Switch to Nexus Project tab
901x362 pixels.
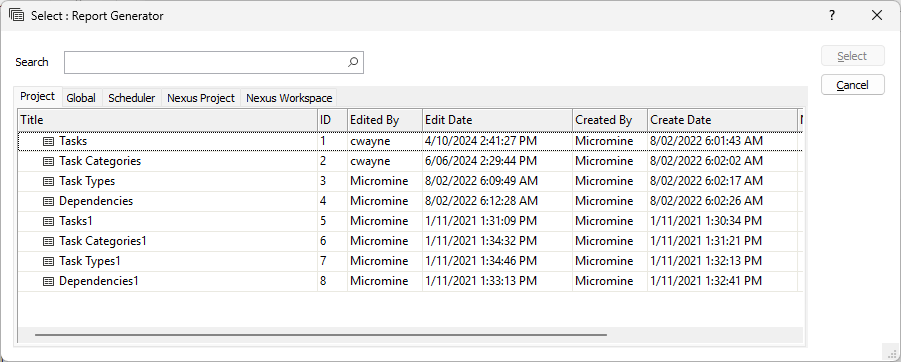201,98
